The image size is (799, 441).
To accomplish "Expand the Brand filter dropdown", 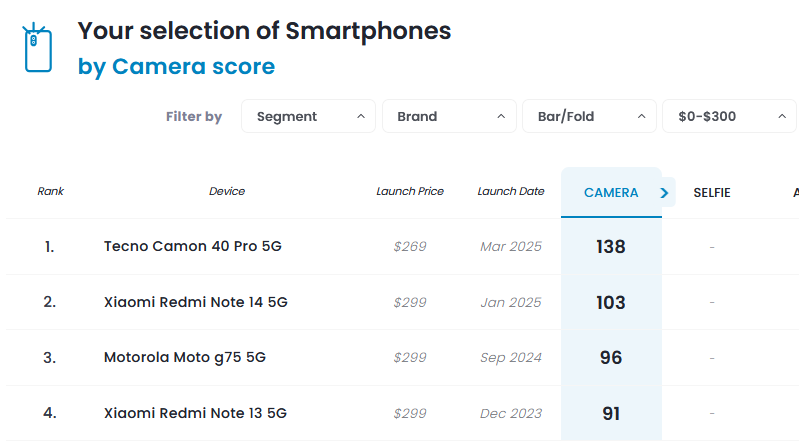I will [x=449, y=116].
